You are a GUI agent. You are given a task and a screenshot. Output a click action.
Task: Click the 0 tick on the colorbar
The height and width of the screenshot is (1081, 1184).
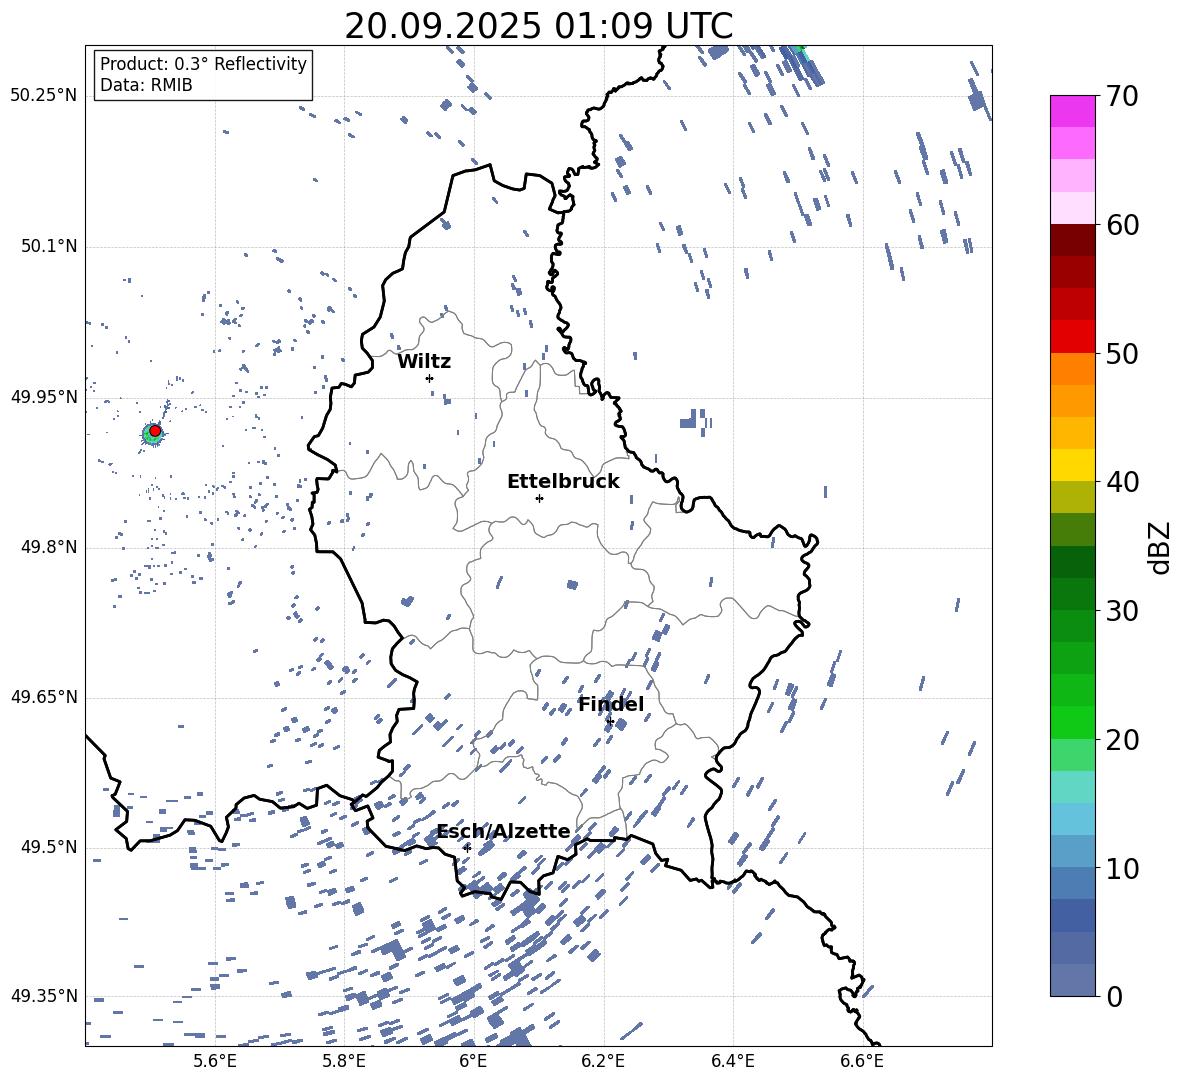1114,996
